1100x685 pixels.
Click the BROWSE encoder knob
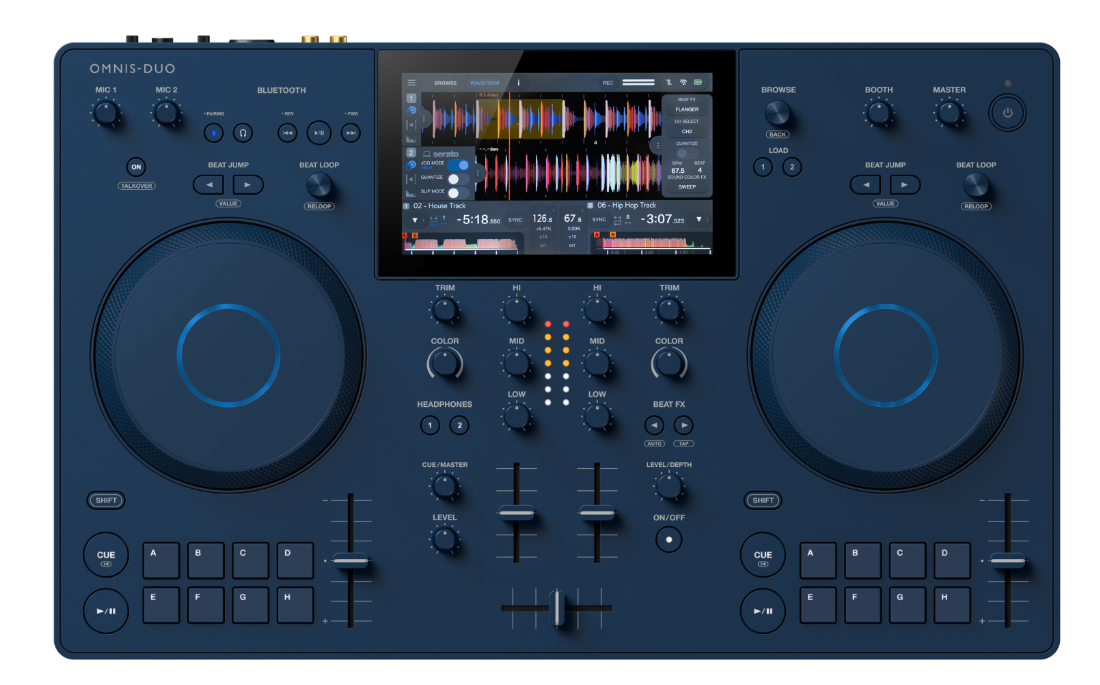click(777, 112)
